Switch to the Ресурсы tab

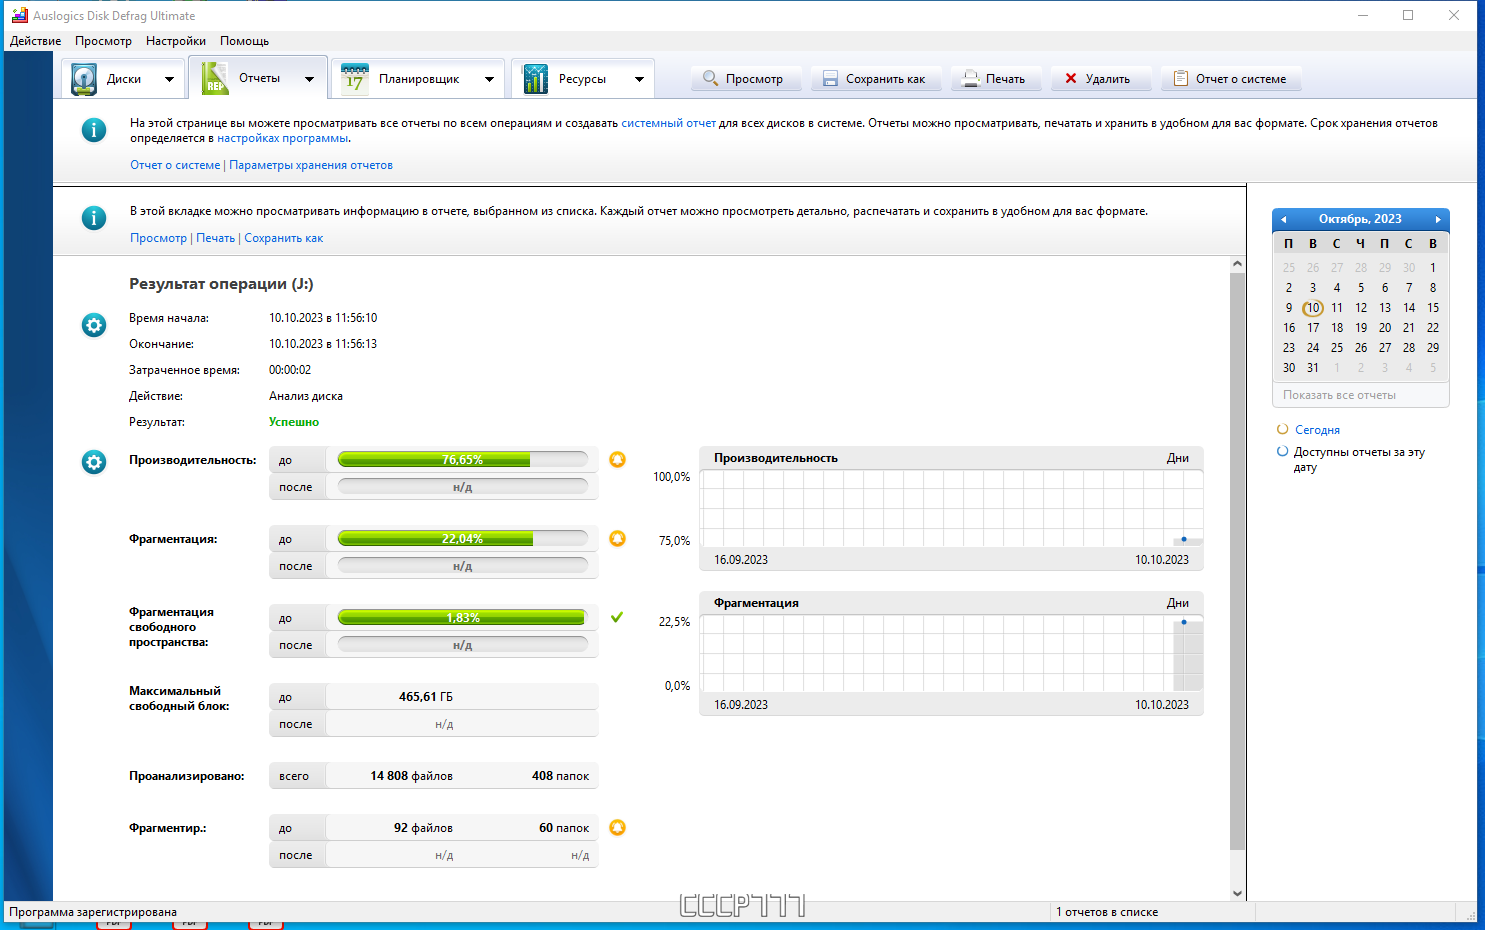(582, 79)
